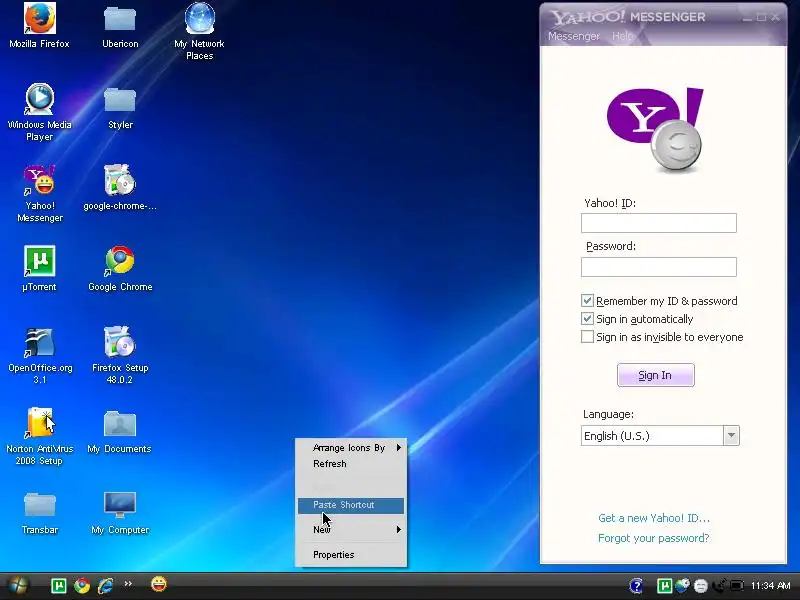Viewport: 800px width, 600px height.
Task: Click the Yahoo Messenger logo image
Action: pos(655,131)
